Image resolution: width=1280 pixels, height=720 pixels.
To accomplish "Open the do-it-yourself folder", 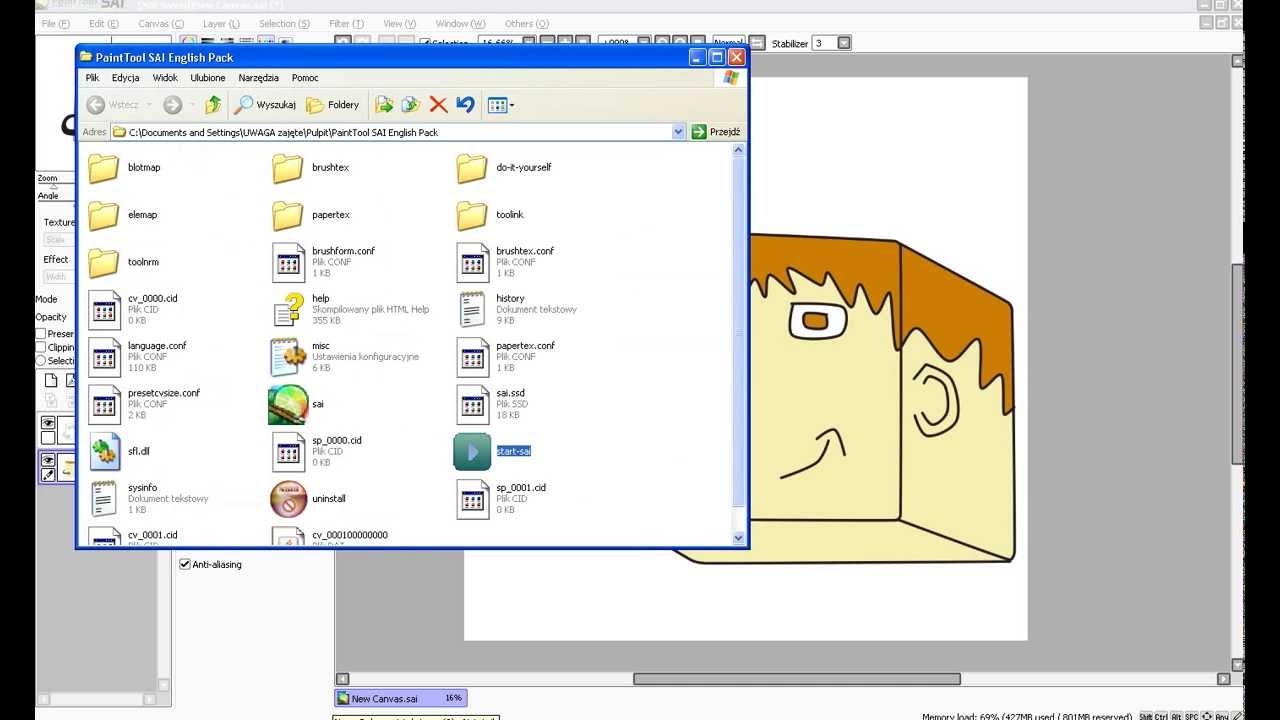I will click(x=472, y=168).
